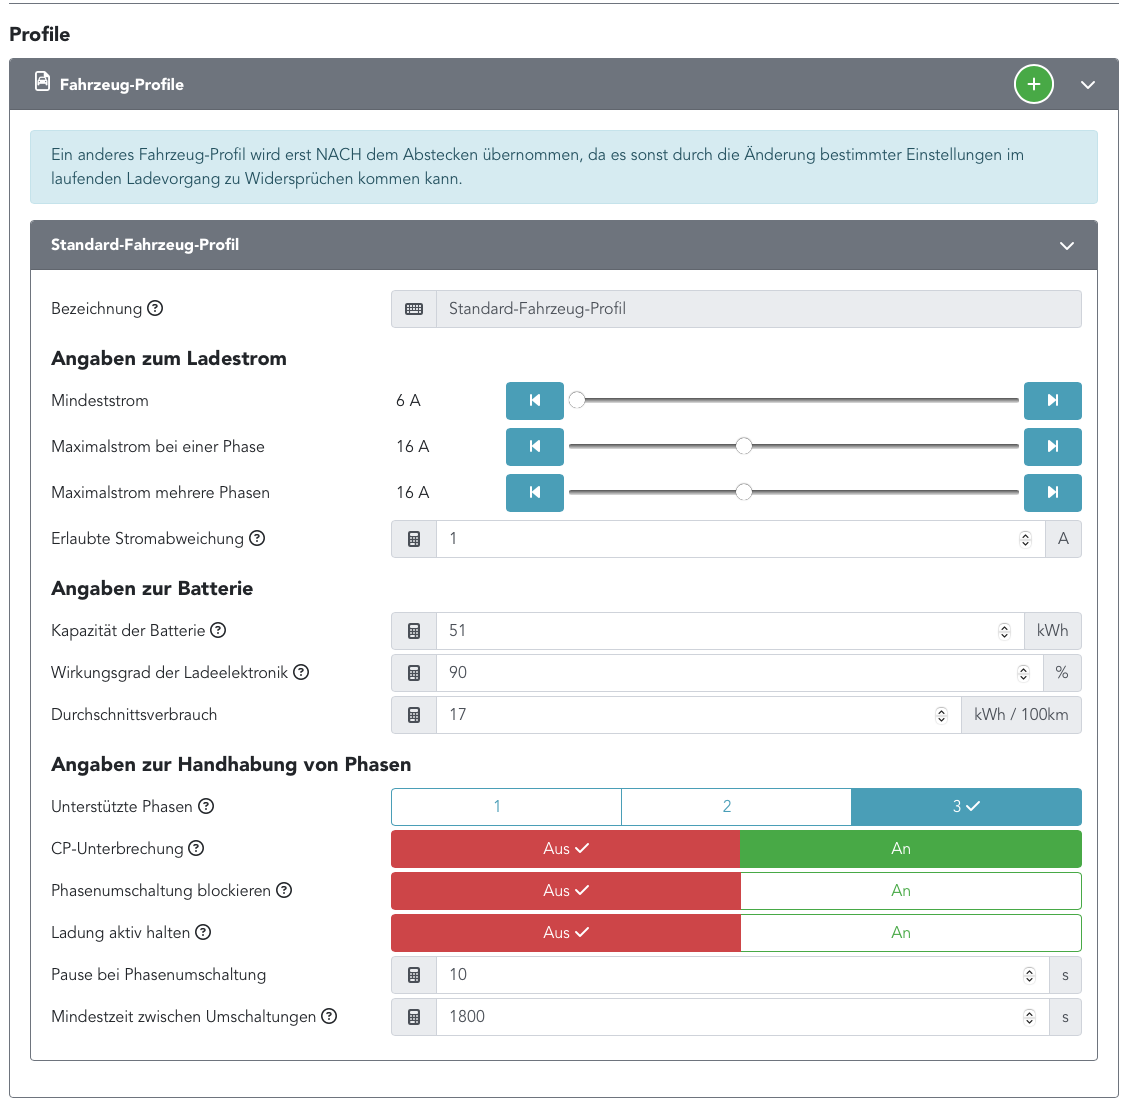Focus the Wirkungsgrad der Ladeelektronik field
This screenshot has height=1105, width=1128.
coord(740,673)
